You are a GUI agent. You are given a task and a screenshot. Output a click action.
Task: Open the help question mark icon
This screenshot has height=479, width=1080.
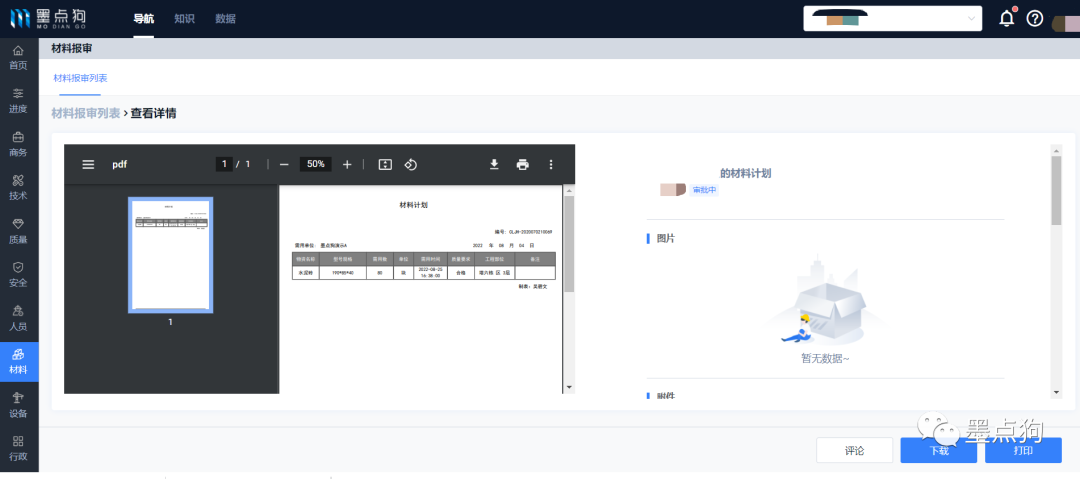point(1035,19)
